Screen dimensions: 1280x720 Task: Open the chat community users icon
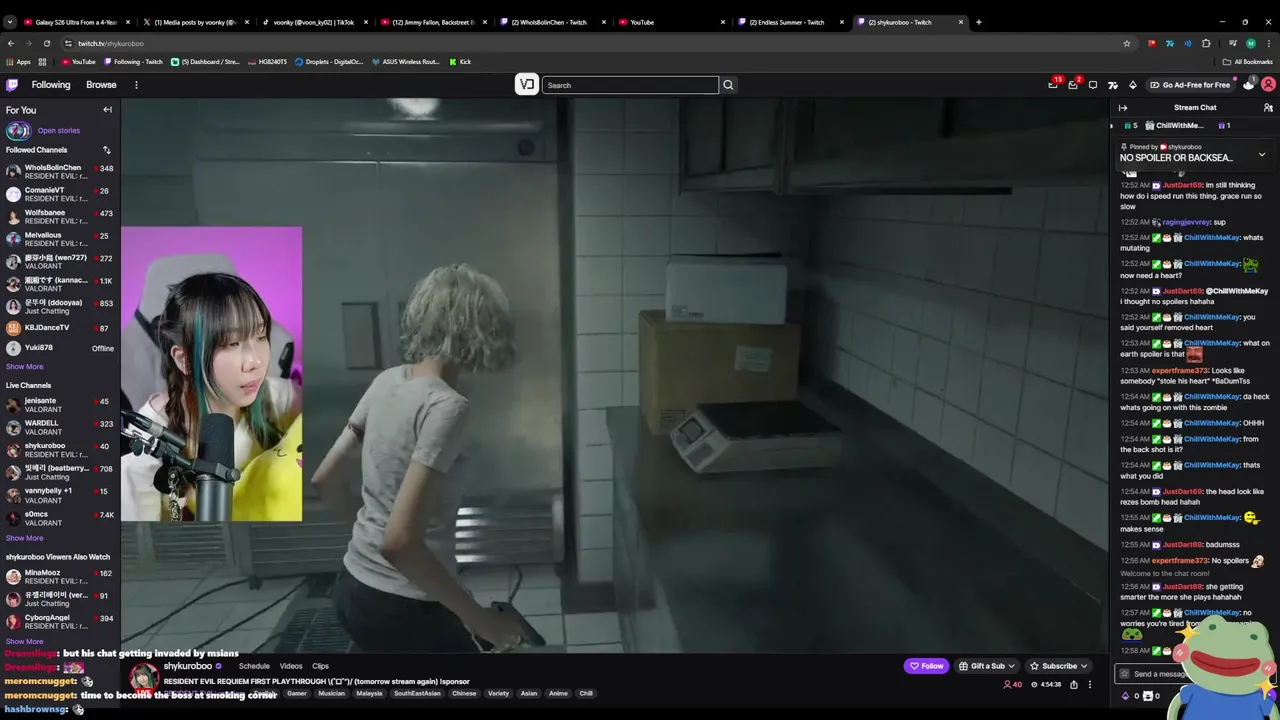pyautogui.click(x=1268, y=108)
